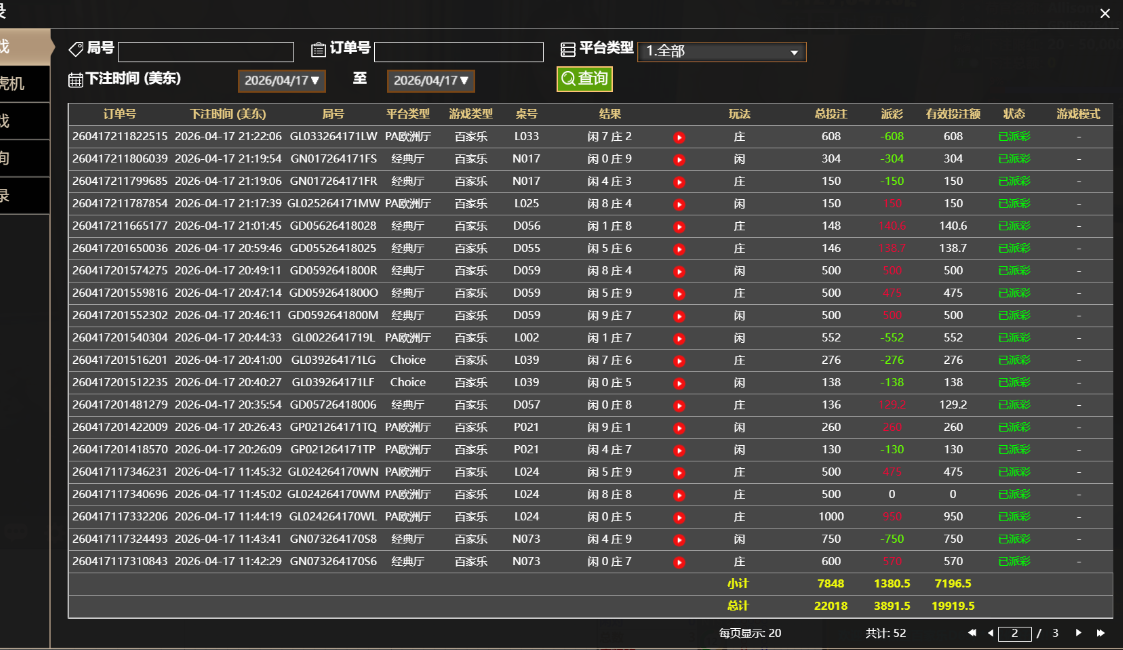The width and height of the screenshot is (1123, 650).
Task: Click replay icon in table D056 row
Action: (679, 226)
